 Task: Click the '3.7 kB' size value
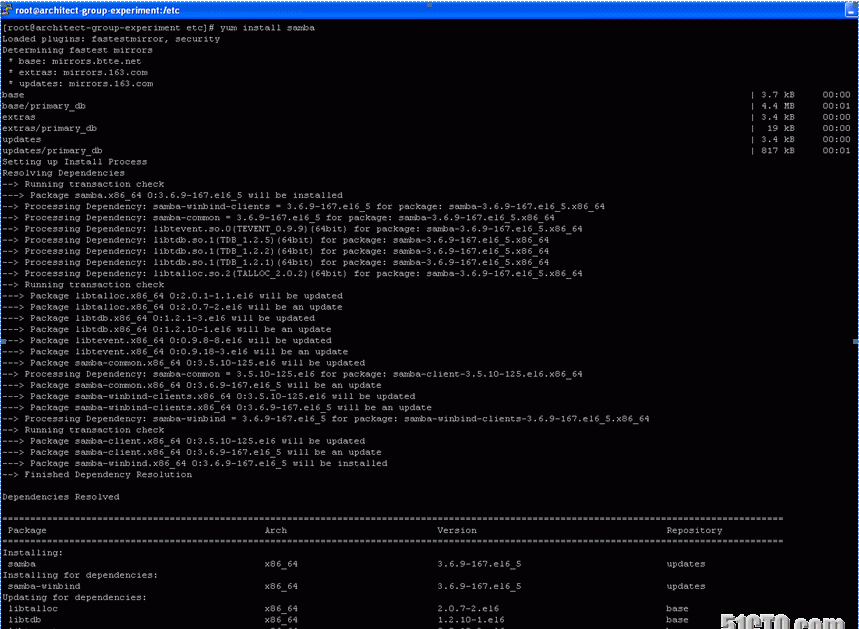tap(777, 95)
